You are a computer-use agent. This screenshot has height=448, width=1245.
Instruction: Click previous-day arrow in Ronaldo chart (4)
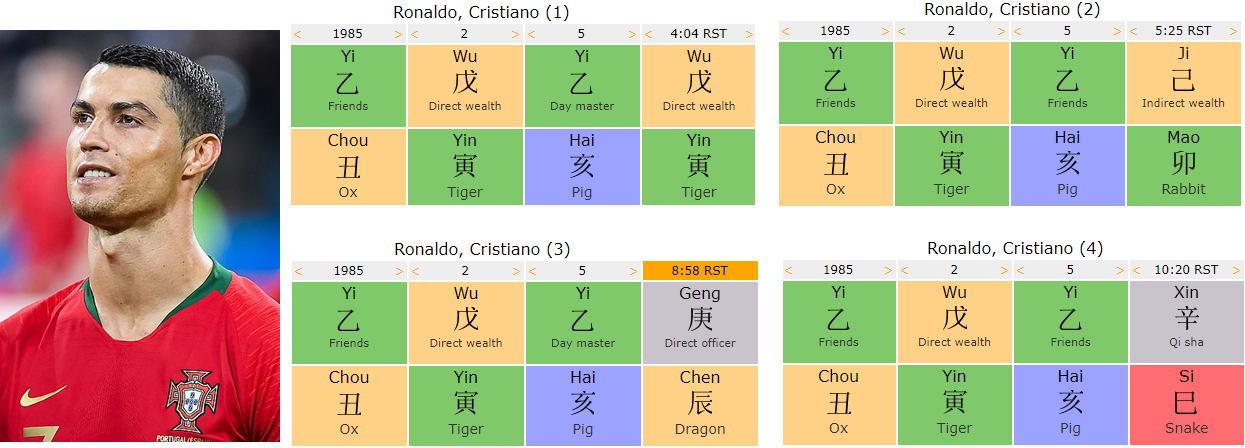[1022, 270]
